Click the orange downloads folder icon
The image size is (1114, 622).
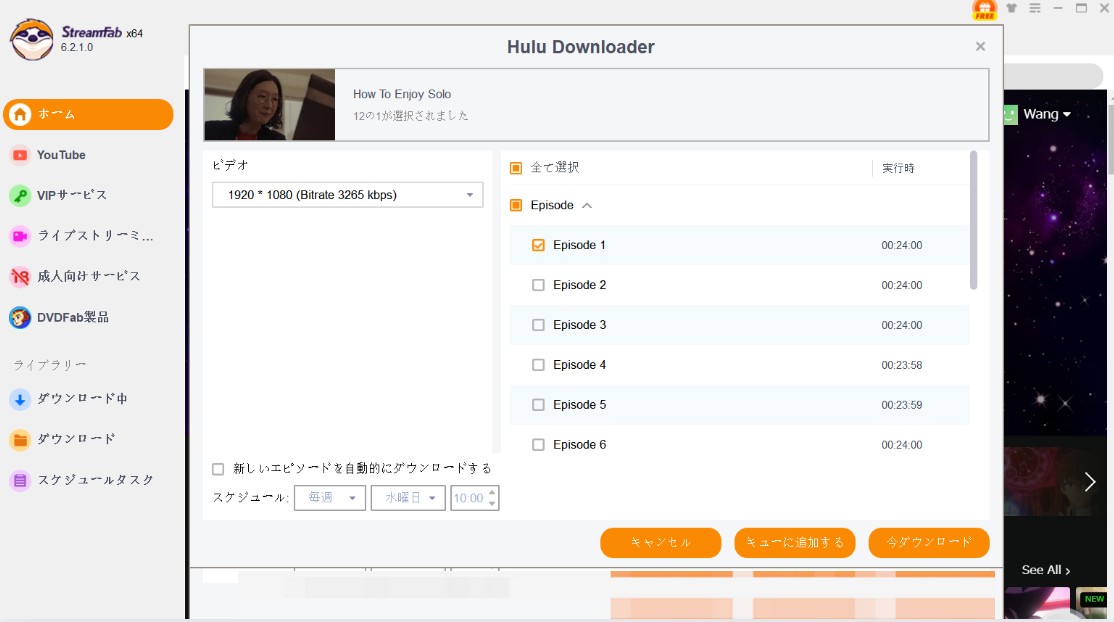(20, 440)
